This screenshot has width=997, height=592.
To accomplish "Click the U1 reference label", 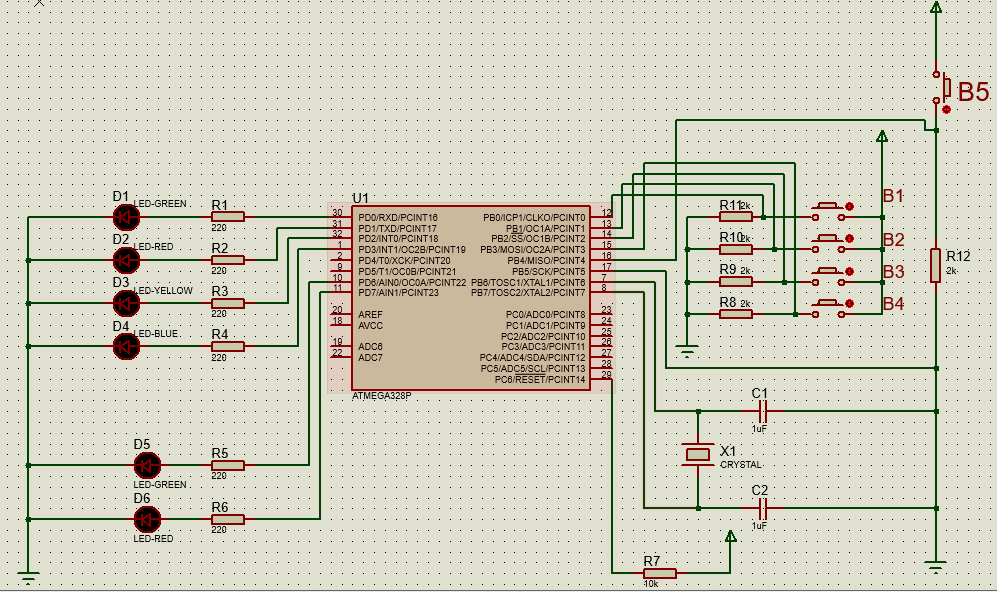I will coord(360,198).
